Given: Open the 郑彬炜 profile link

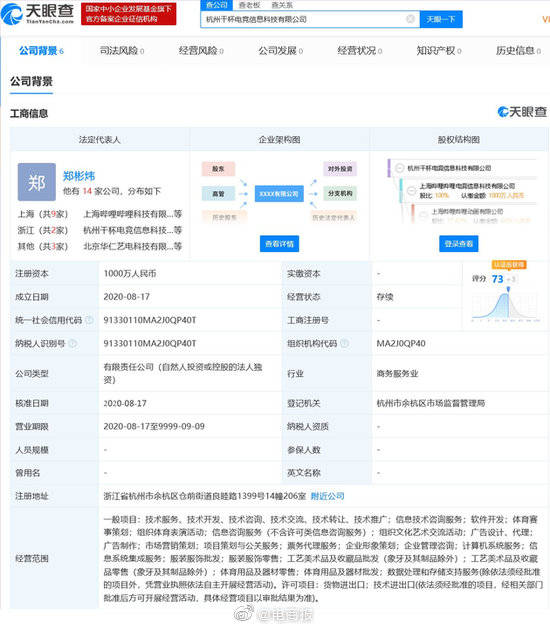Looking at the screenshot, I should [x=79, y=176].
